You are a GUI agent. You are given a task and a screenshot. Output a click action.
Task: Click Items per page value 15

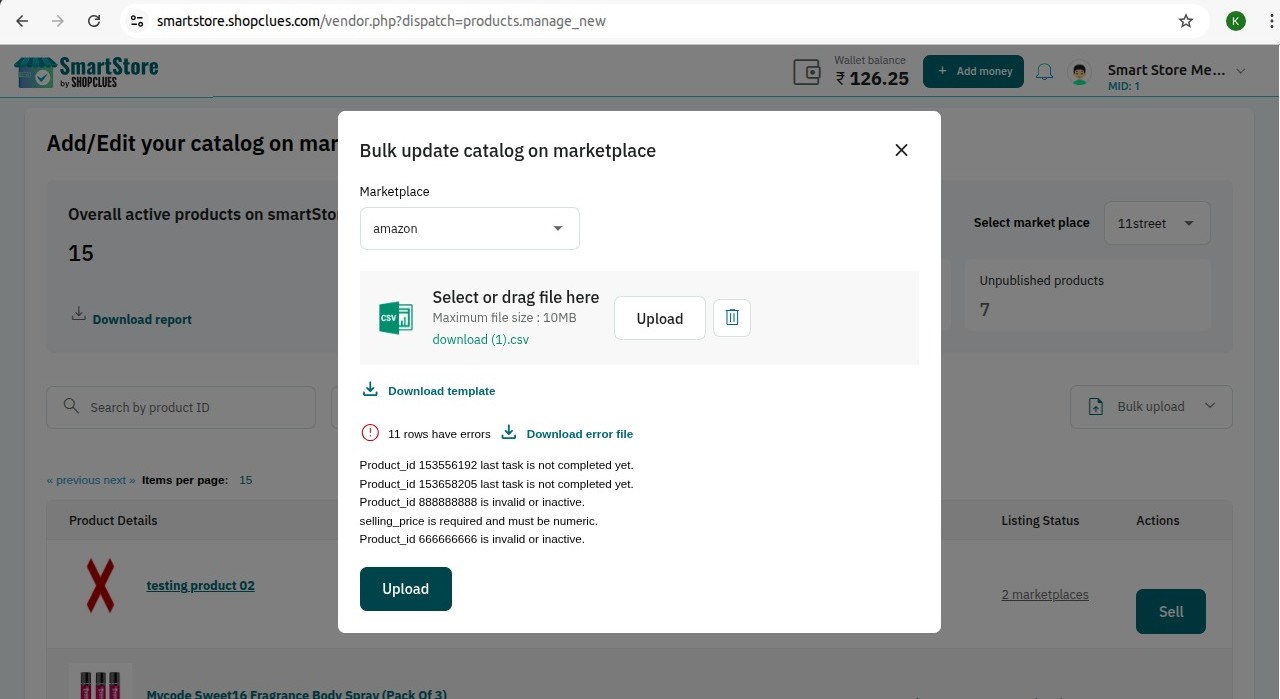click(x=245, y=480)
